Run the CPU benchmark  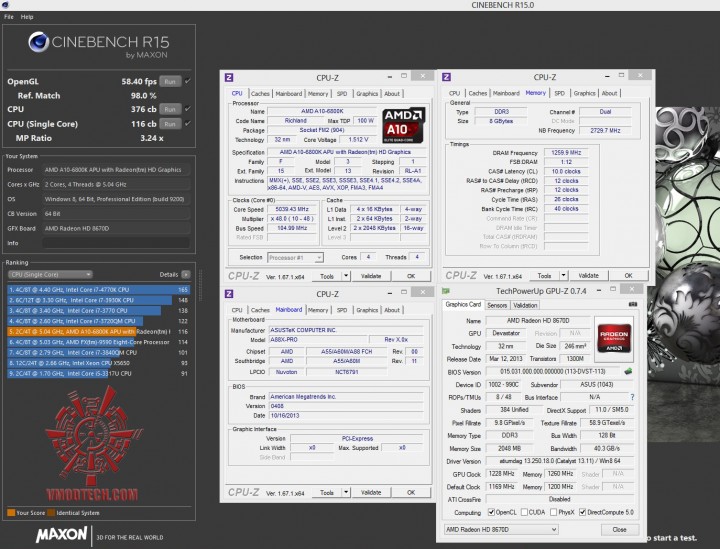point(170,109)
